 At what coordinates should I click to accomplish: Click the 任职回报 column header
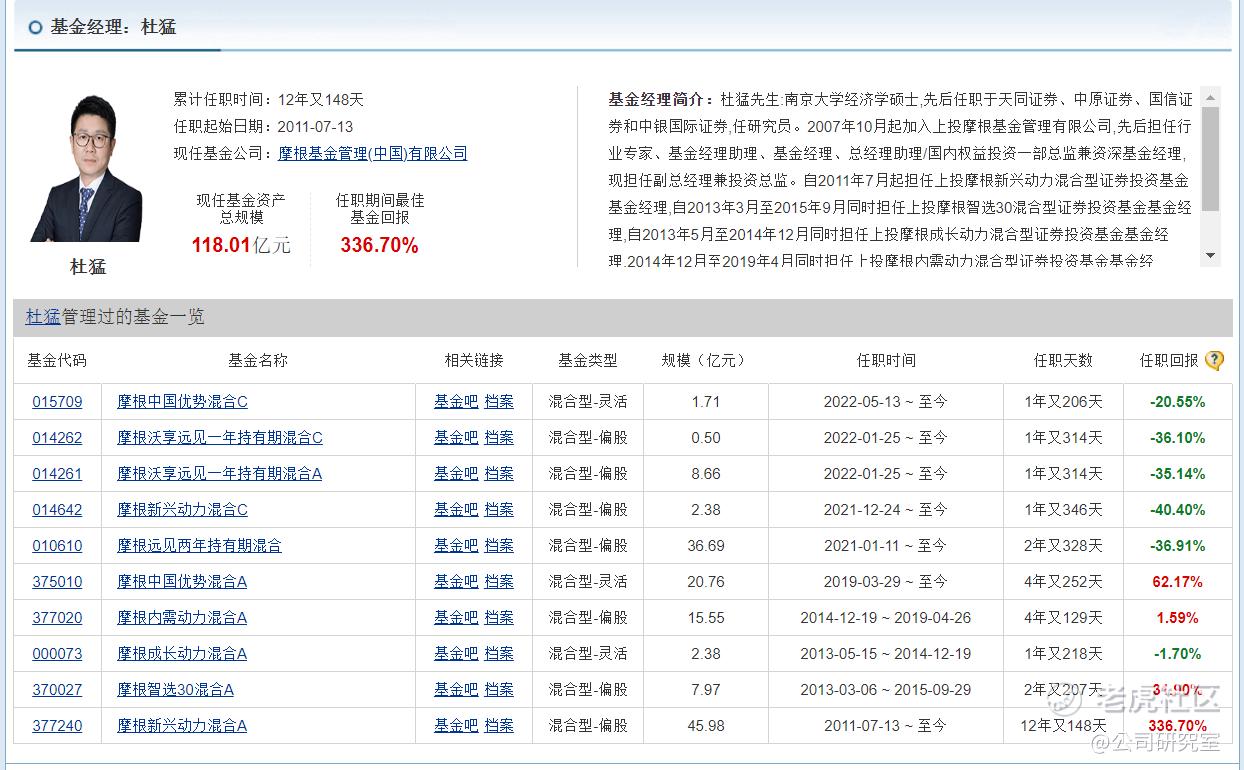pos(1169,361)
